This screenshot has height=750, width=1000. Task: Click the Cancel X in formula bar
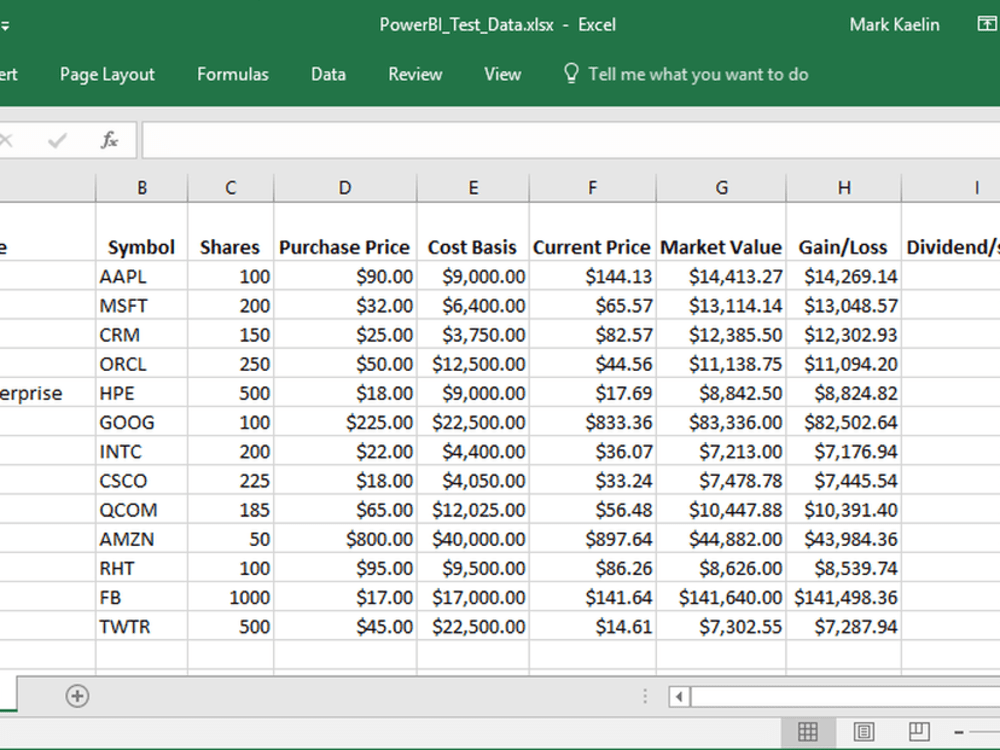(6, 140)
